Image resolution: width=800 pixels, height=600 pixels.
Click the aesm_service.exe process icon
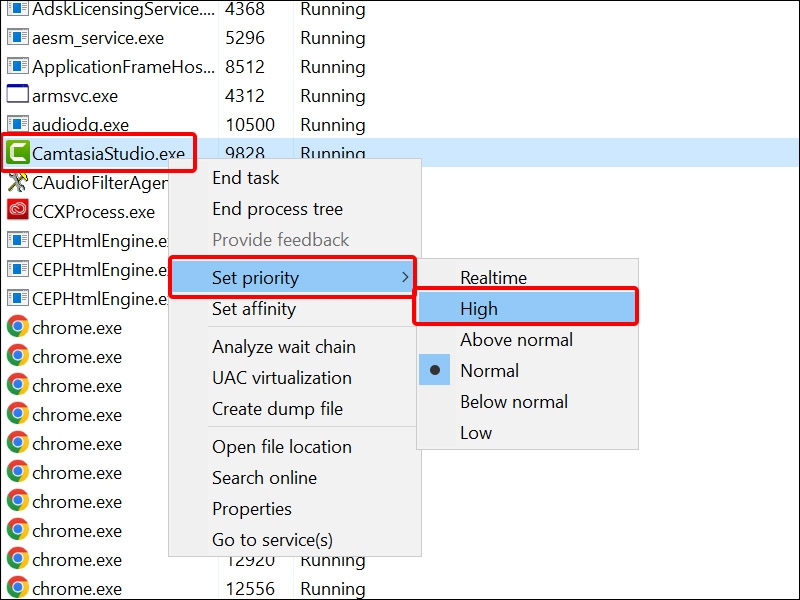coord(17,38)
